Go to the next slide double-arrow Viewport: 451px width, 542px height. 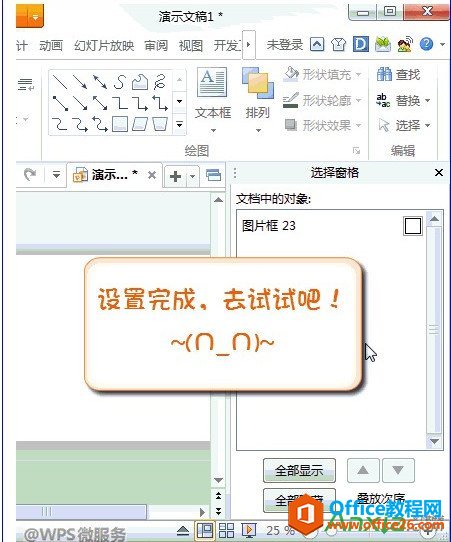218,511
